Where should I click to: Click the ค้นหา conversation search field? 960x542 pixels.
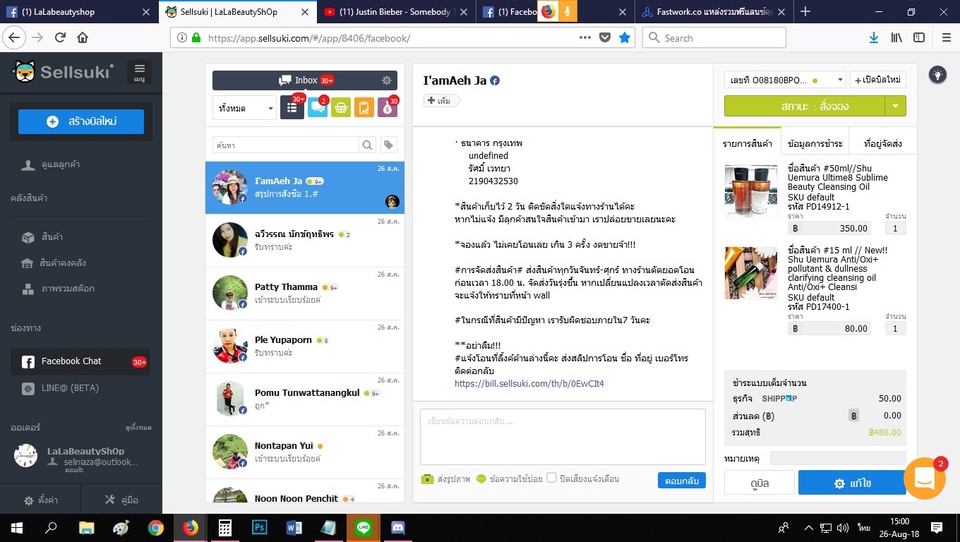click(285, 145)
